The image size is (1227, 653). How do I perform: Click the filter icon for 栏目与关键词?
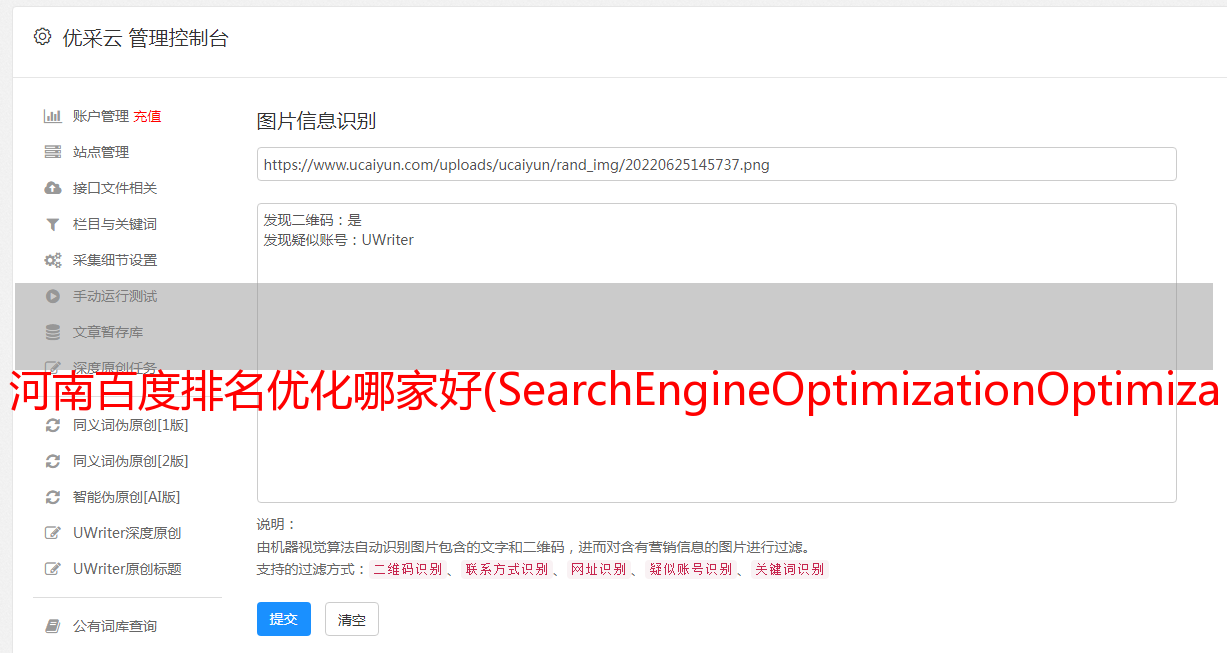[53, 224]
